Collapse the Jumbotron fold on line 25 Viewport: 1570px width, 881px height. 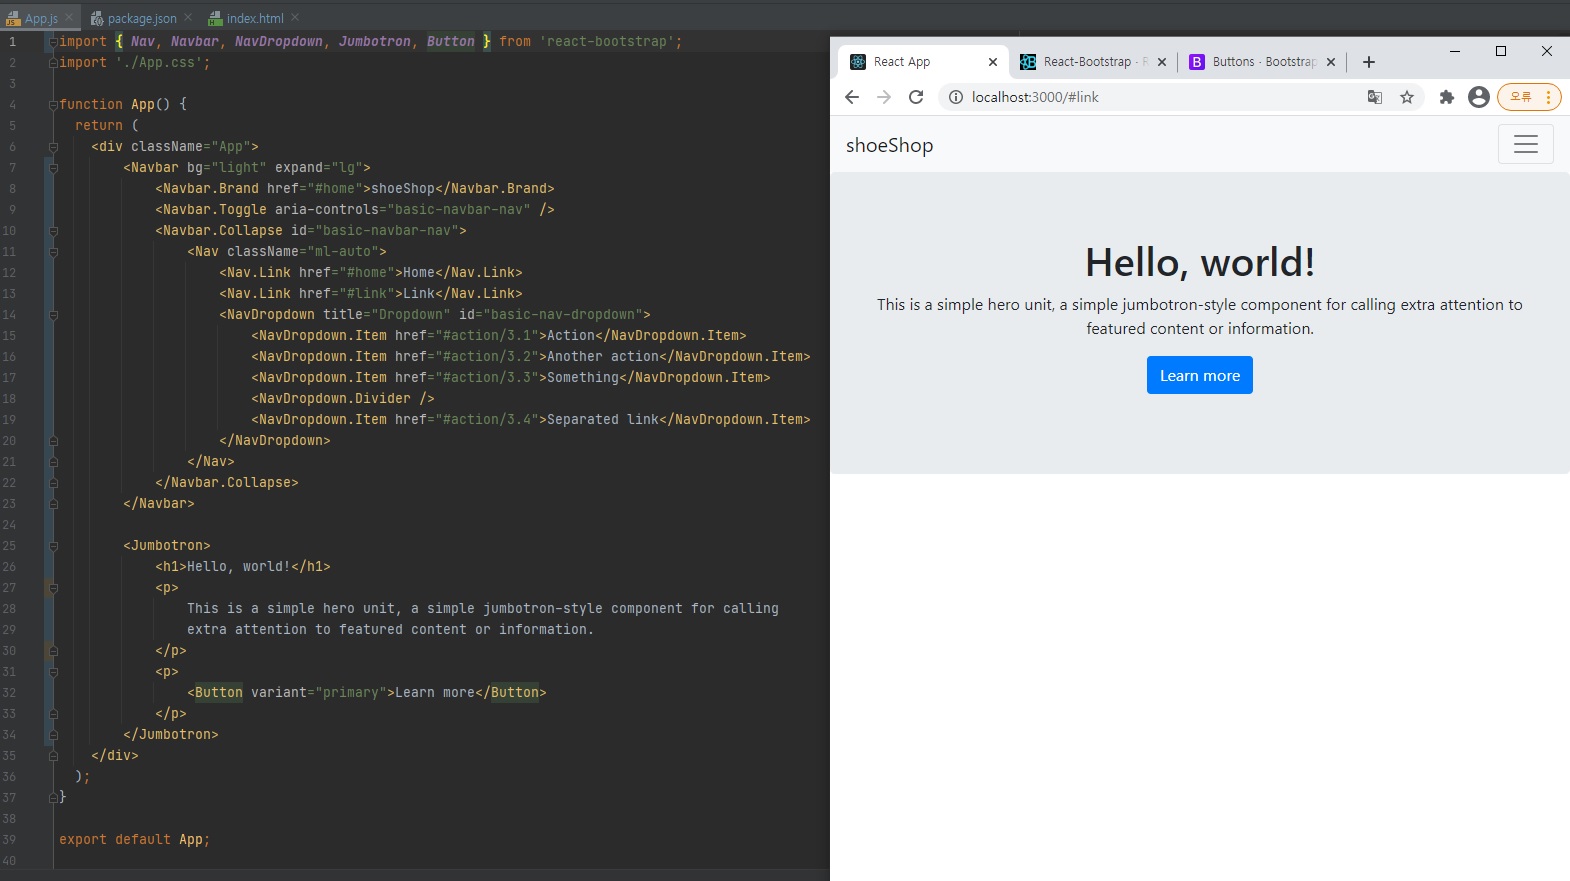point(53,546)
